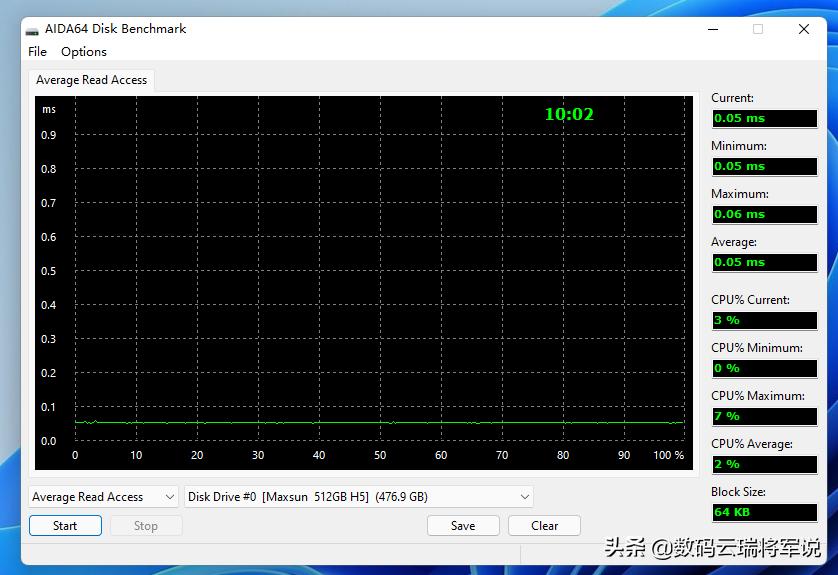The width and height of the screenshot is (838, 575).
Task: Click the Block Size label
Action: point(738,492)
